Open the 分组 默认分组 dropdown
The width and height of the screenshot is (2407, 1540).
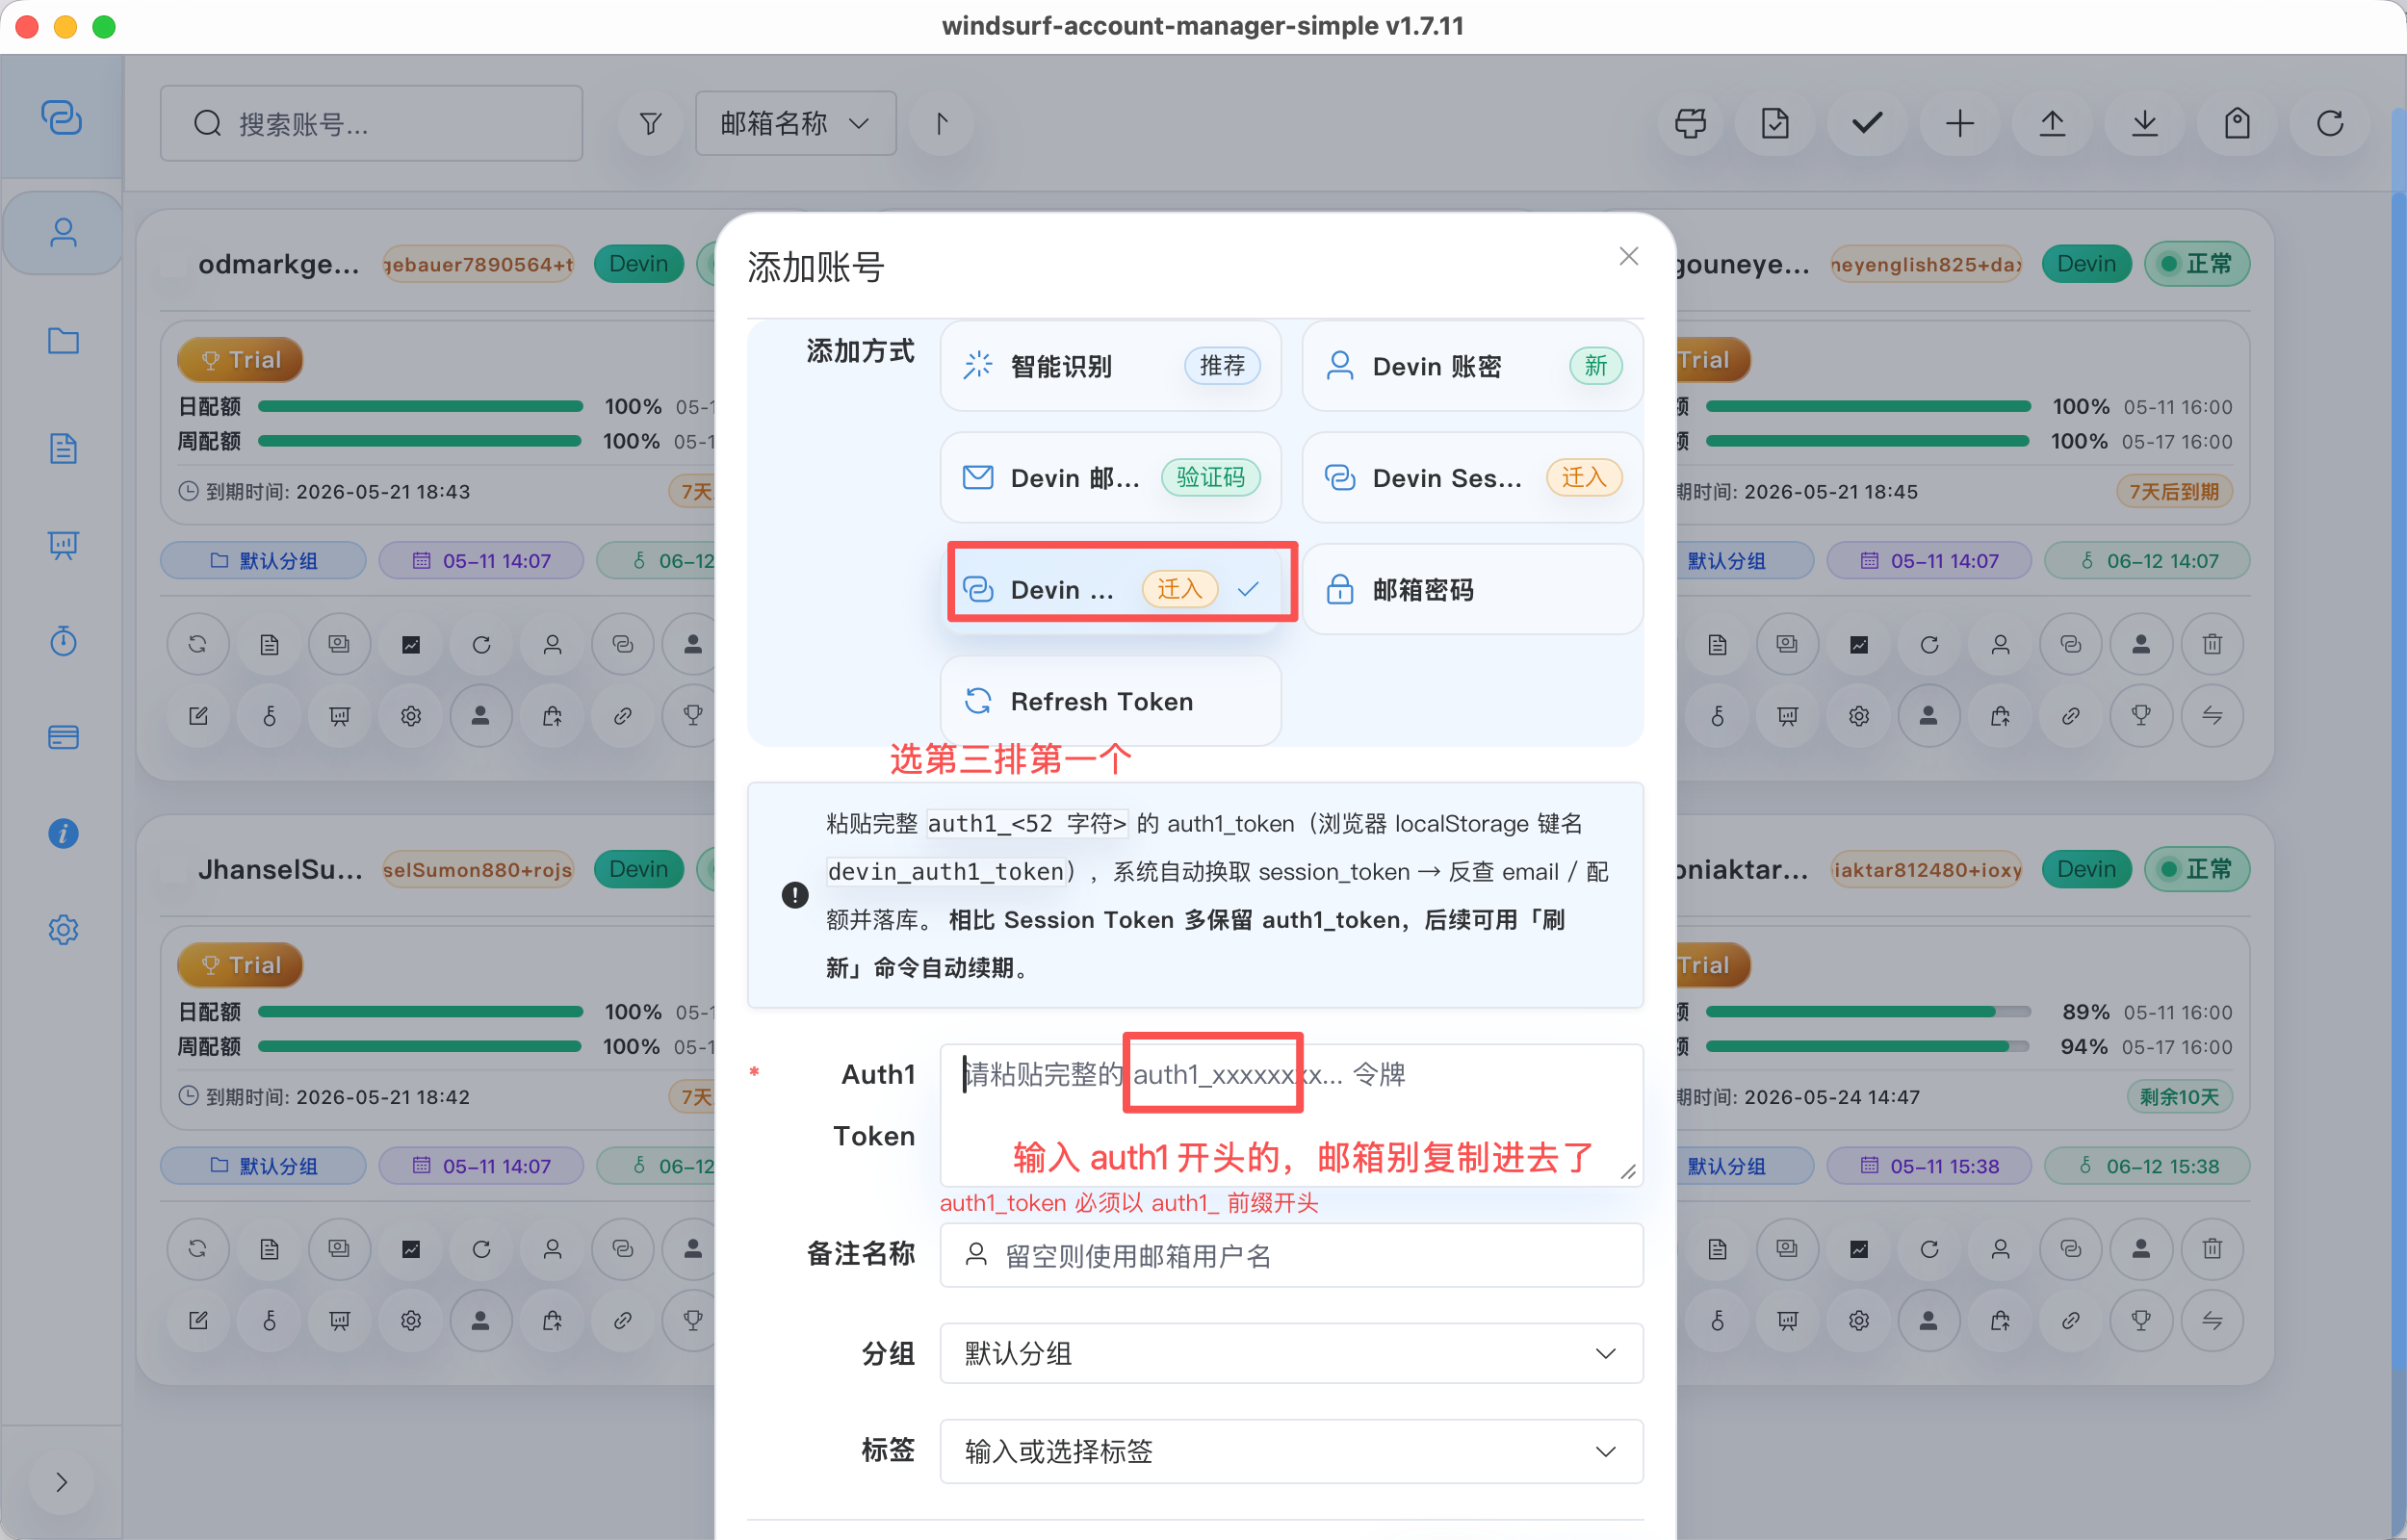click(x=1291, y=1354)
